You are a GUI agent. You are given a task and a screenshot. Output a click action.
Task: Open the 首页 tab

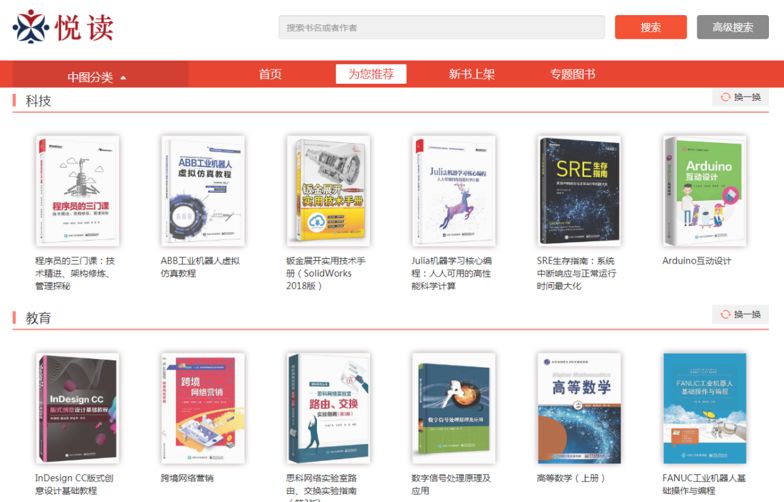coord(270,74)
